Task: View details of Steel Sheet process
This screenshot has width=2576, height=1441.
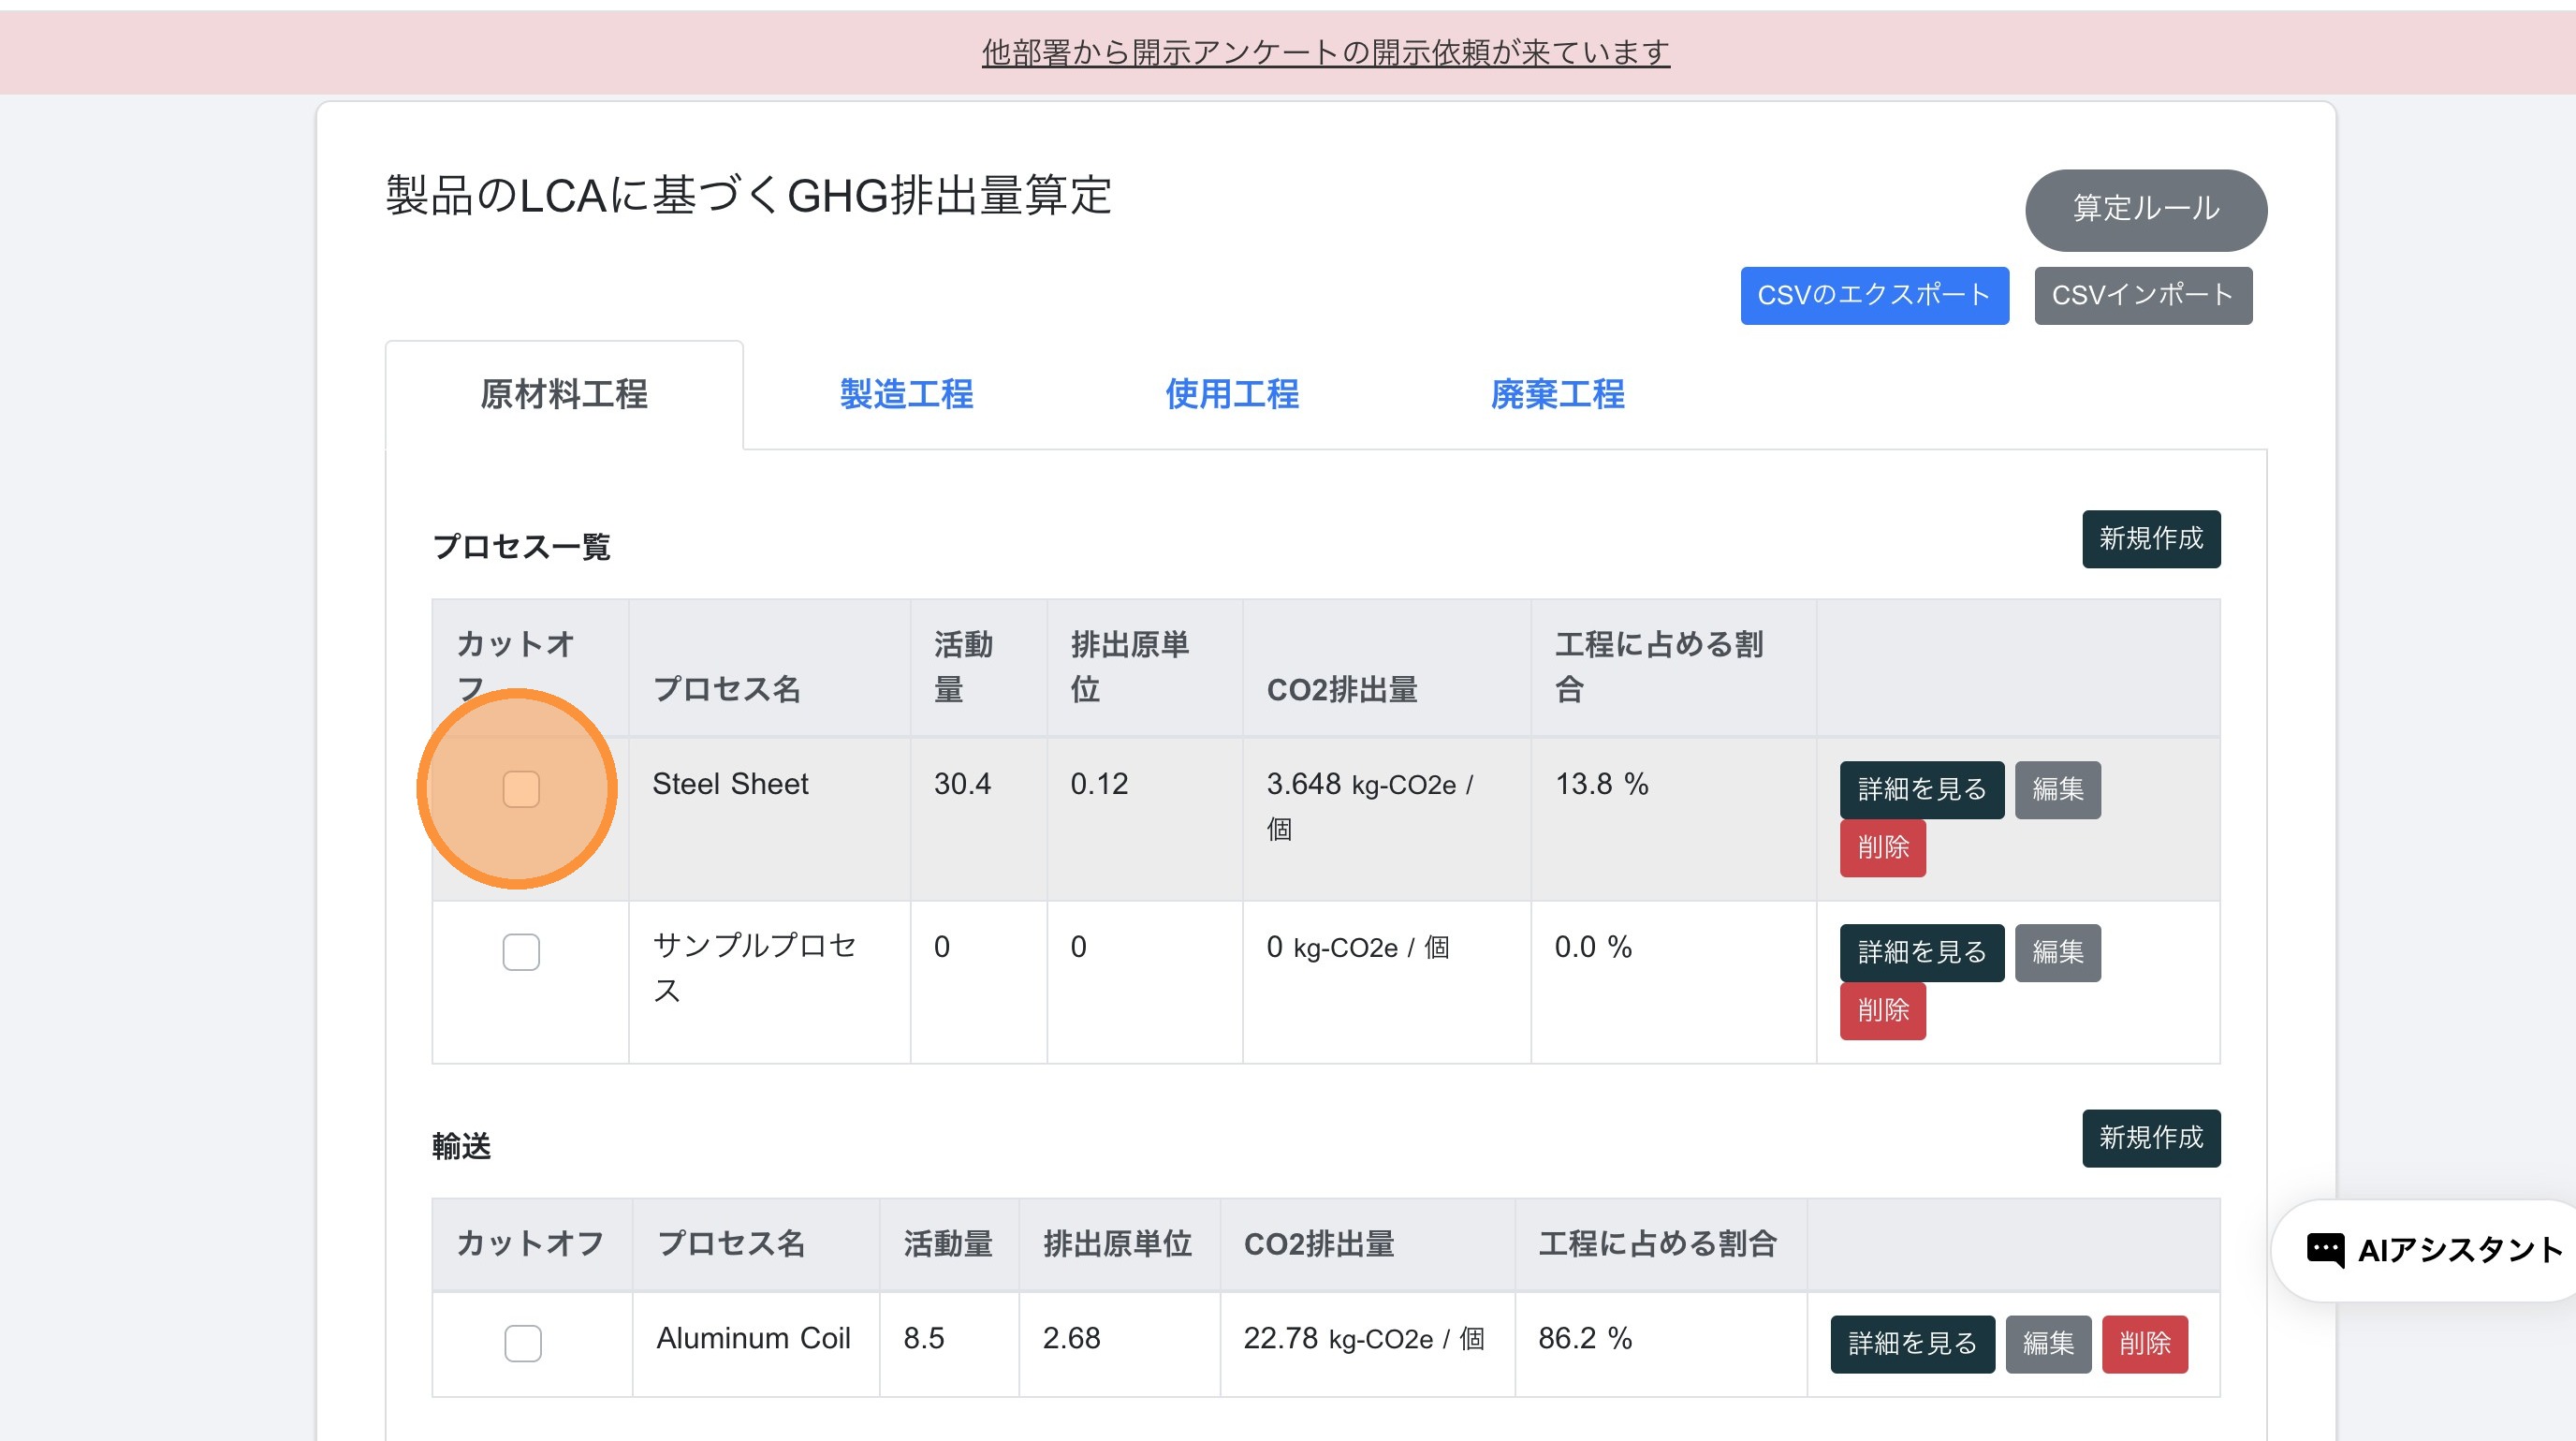Action: [1921, 790]
